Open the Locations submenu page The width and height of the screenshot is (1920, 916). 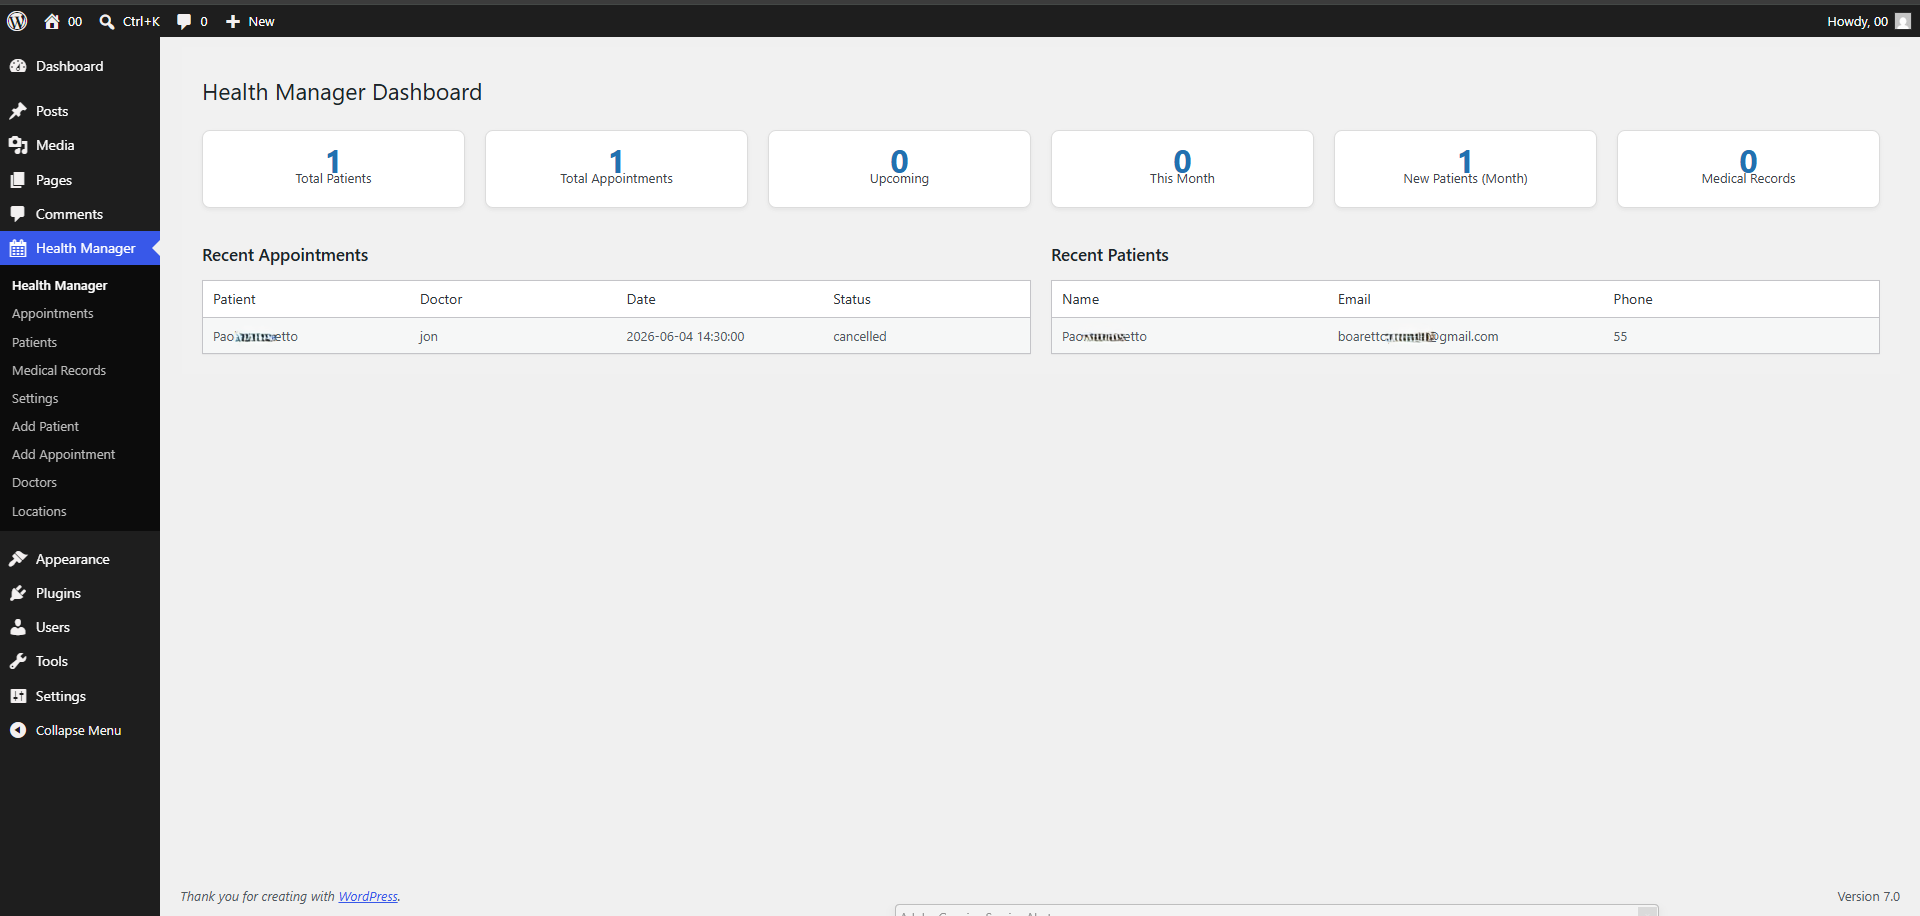click(39, 511)
